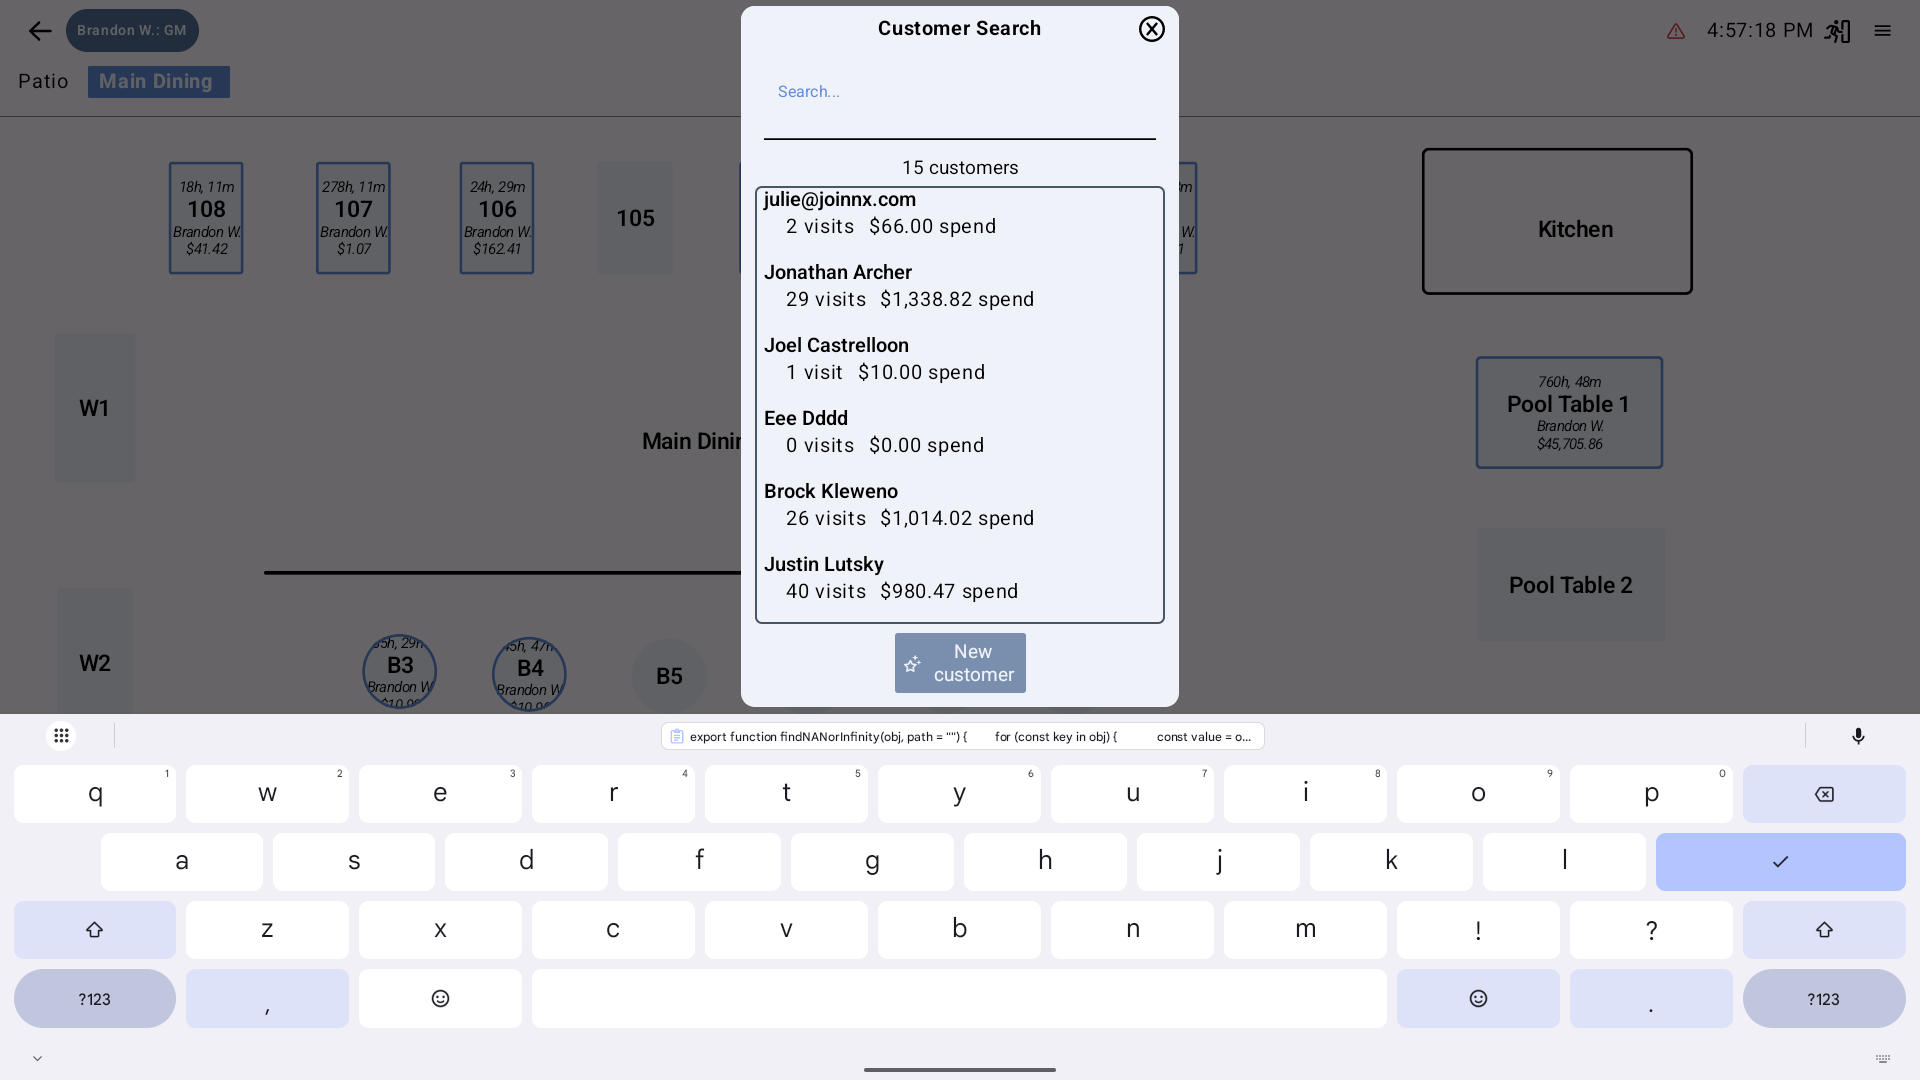
Task: Toggle the left shift key
Action: 95,930
